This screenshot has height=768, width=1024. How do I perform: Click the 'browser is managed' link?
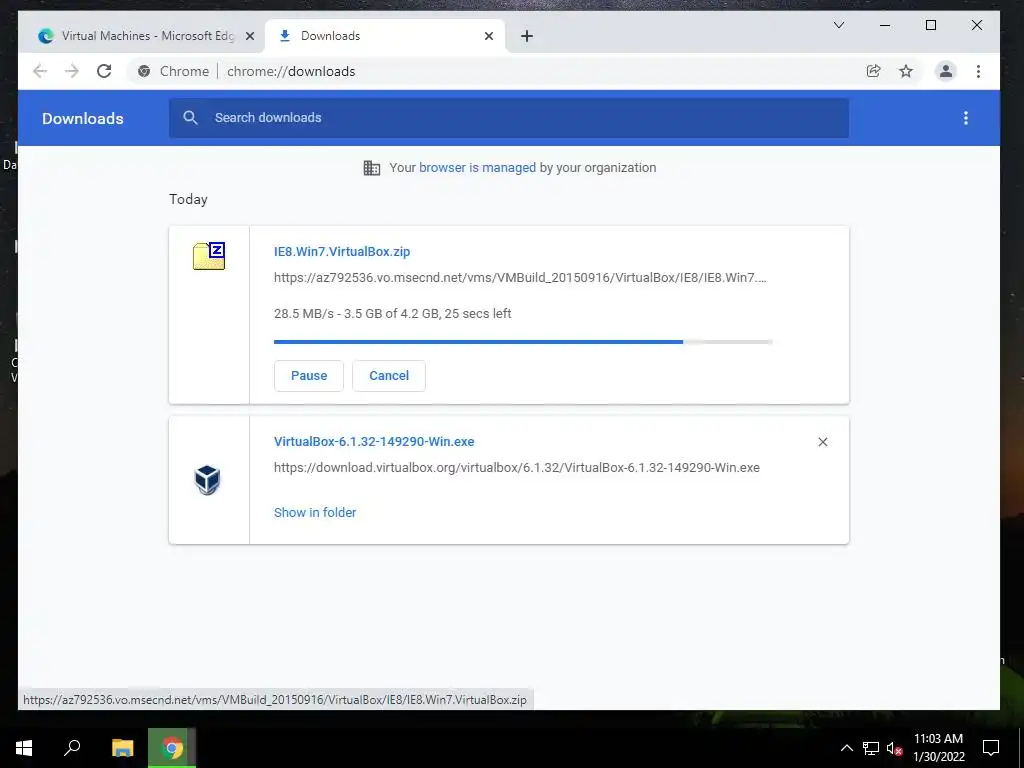477,168
